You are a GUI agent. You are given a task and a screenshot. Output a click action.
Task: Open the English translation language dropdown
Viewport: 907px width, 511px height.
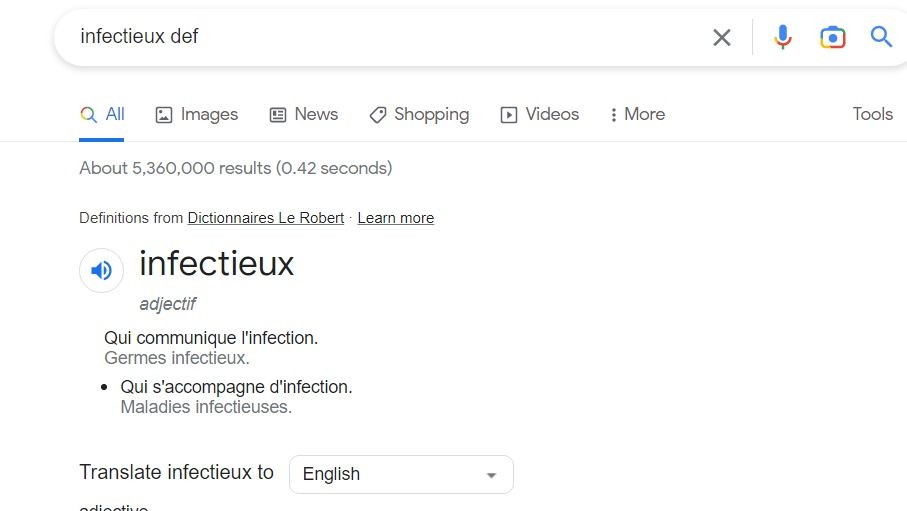(x=400, y=474)
